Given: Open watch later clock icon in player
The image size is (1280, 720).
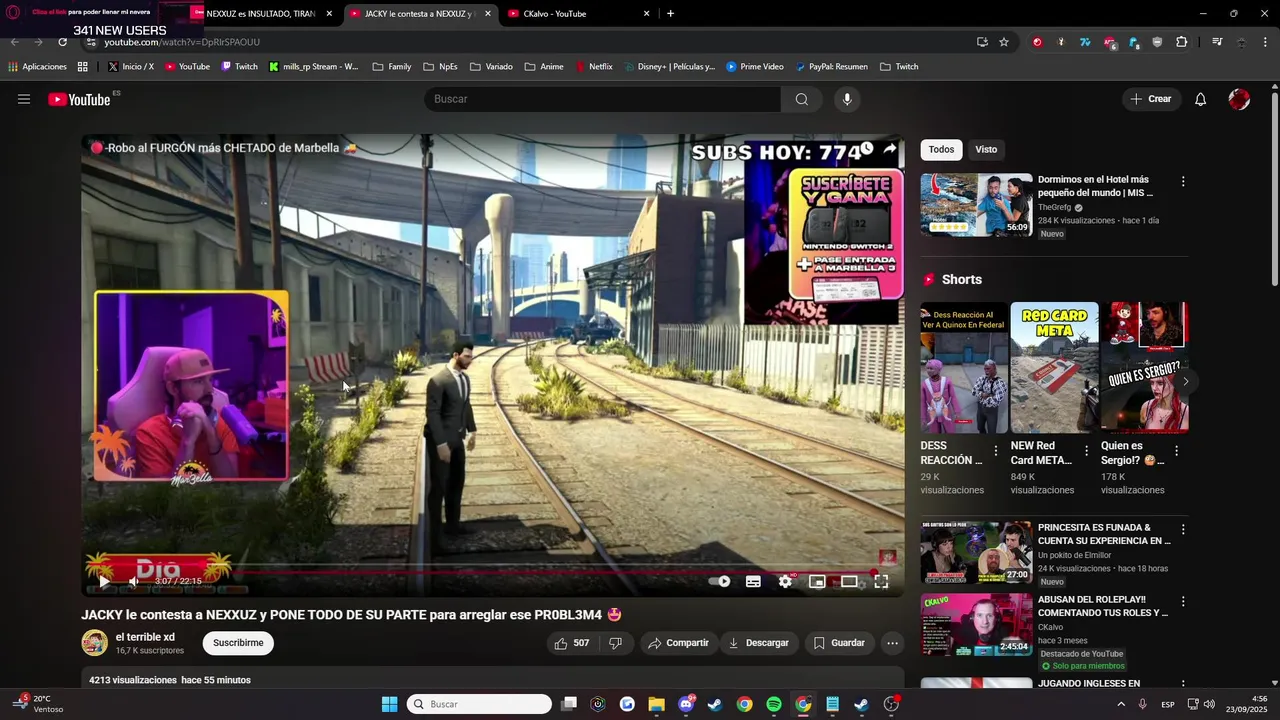Looking at the screenshot, I should (867, 149).
